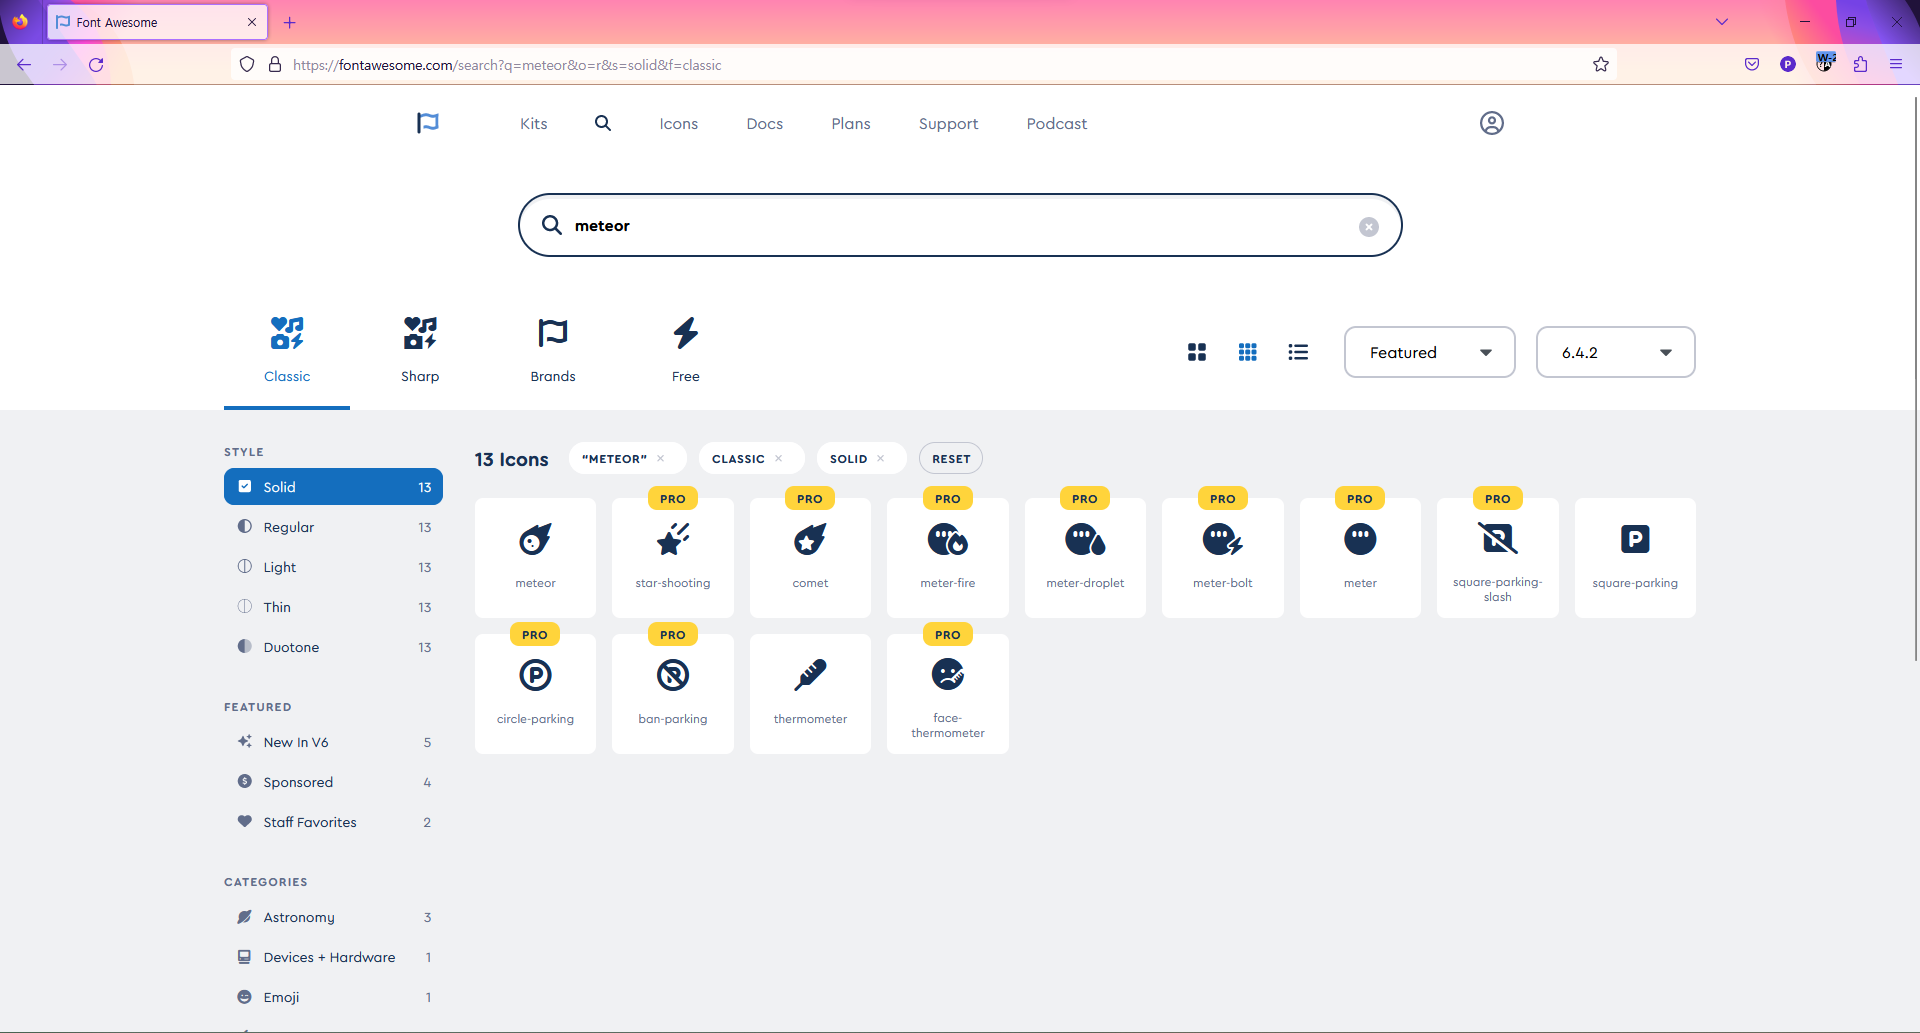Open a new browser tab
The height and width of the screenshot is (1033, 1920).
290,22
